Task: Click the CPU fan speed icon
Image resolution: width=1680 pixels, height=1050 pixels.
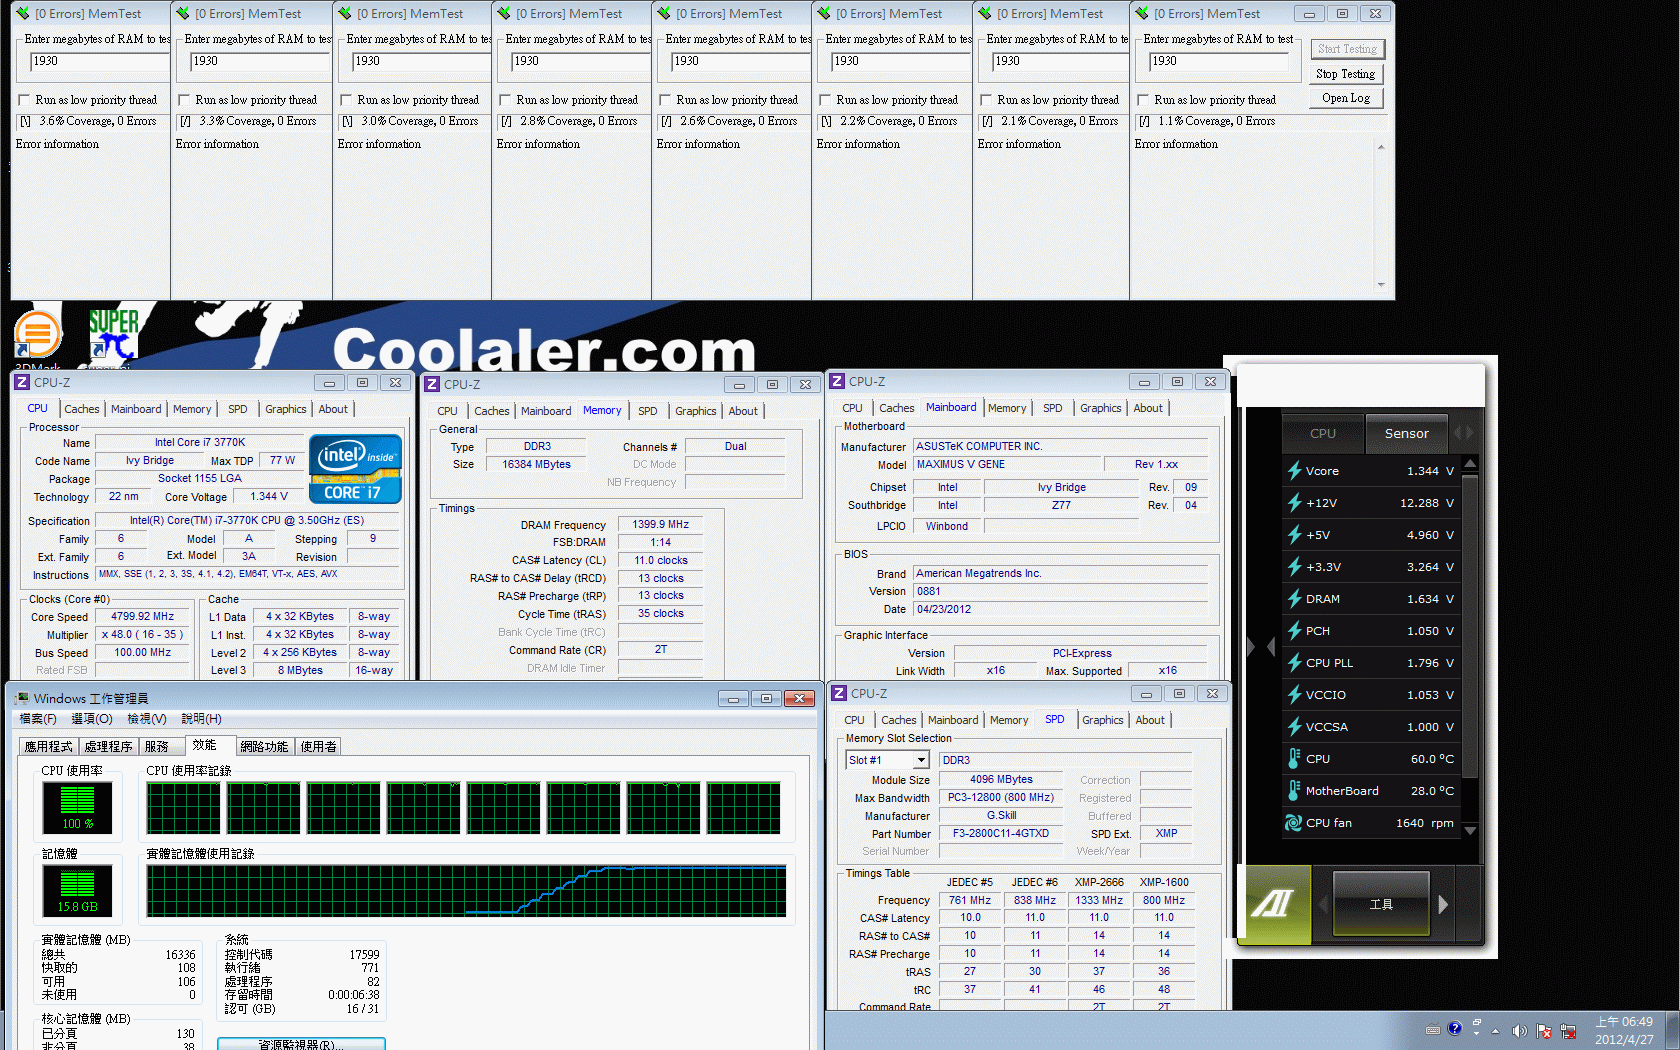Action: [x=1294, y=823]
